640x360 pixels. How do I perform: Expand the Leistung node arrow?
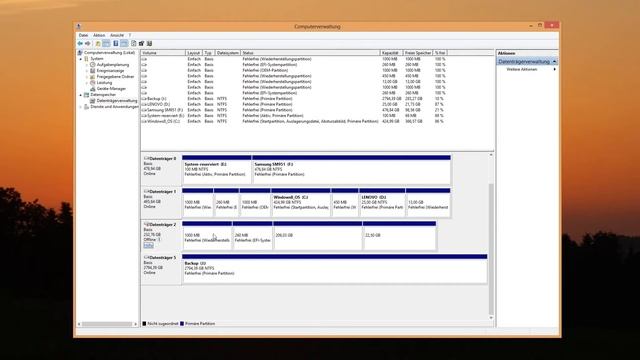(x=87, y=82)
